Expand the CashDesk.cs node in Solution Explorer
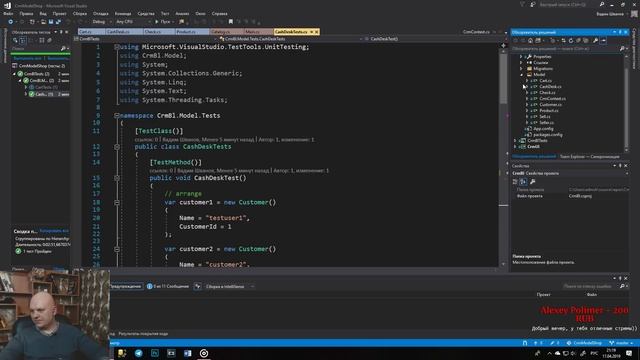 click(x=527, y=87)
